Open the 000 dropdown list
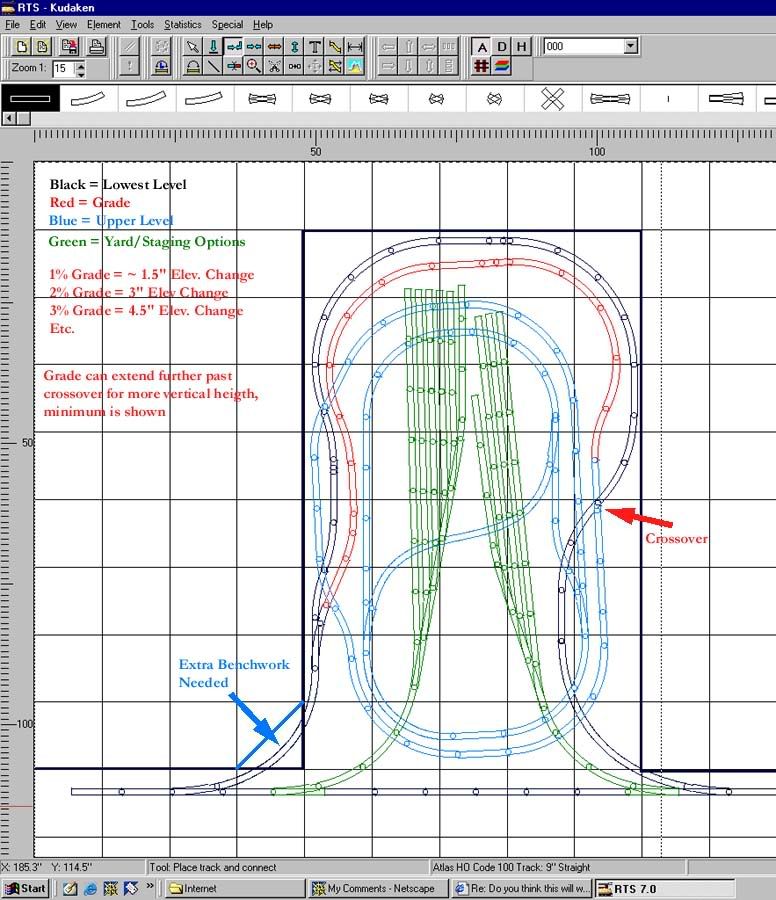This screenshot has width=776, height=900. click(630, 46)
